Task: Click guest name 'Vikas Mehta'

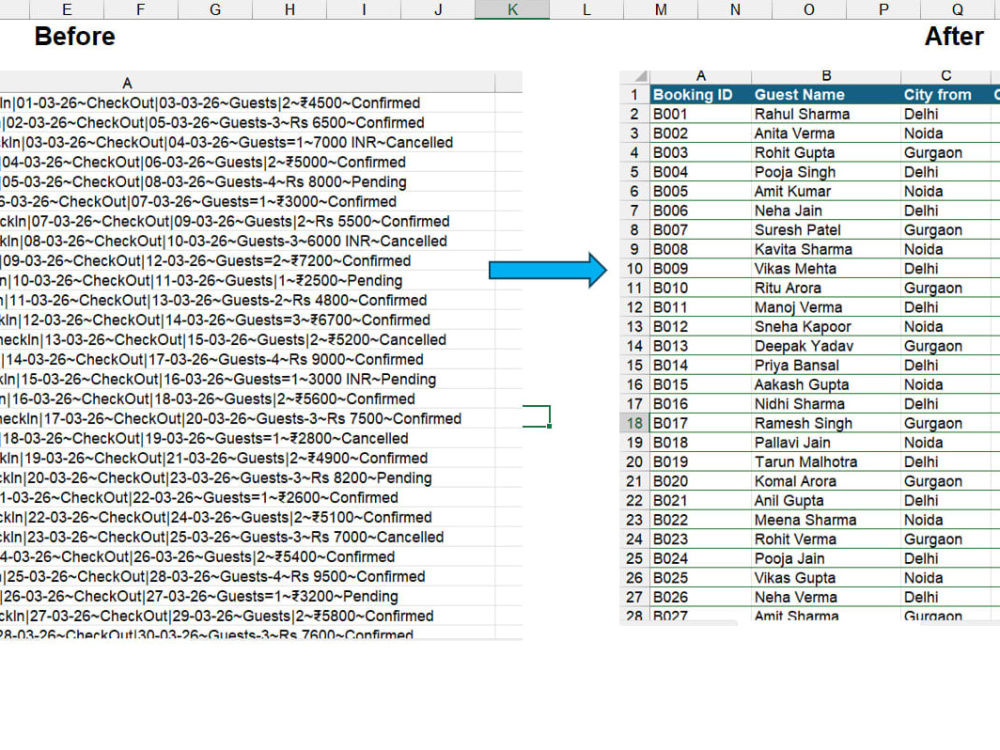Action: 826,268
